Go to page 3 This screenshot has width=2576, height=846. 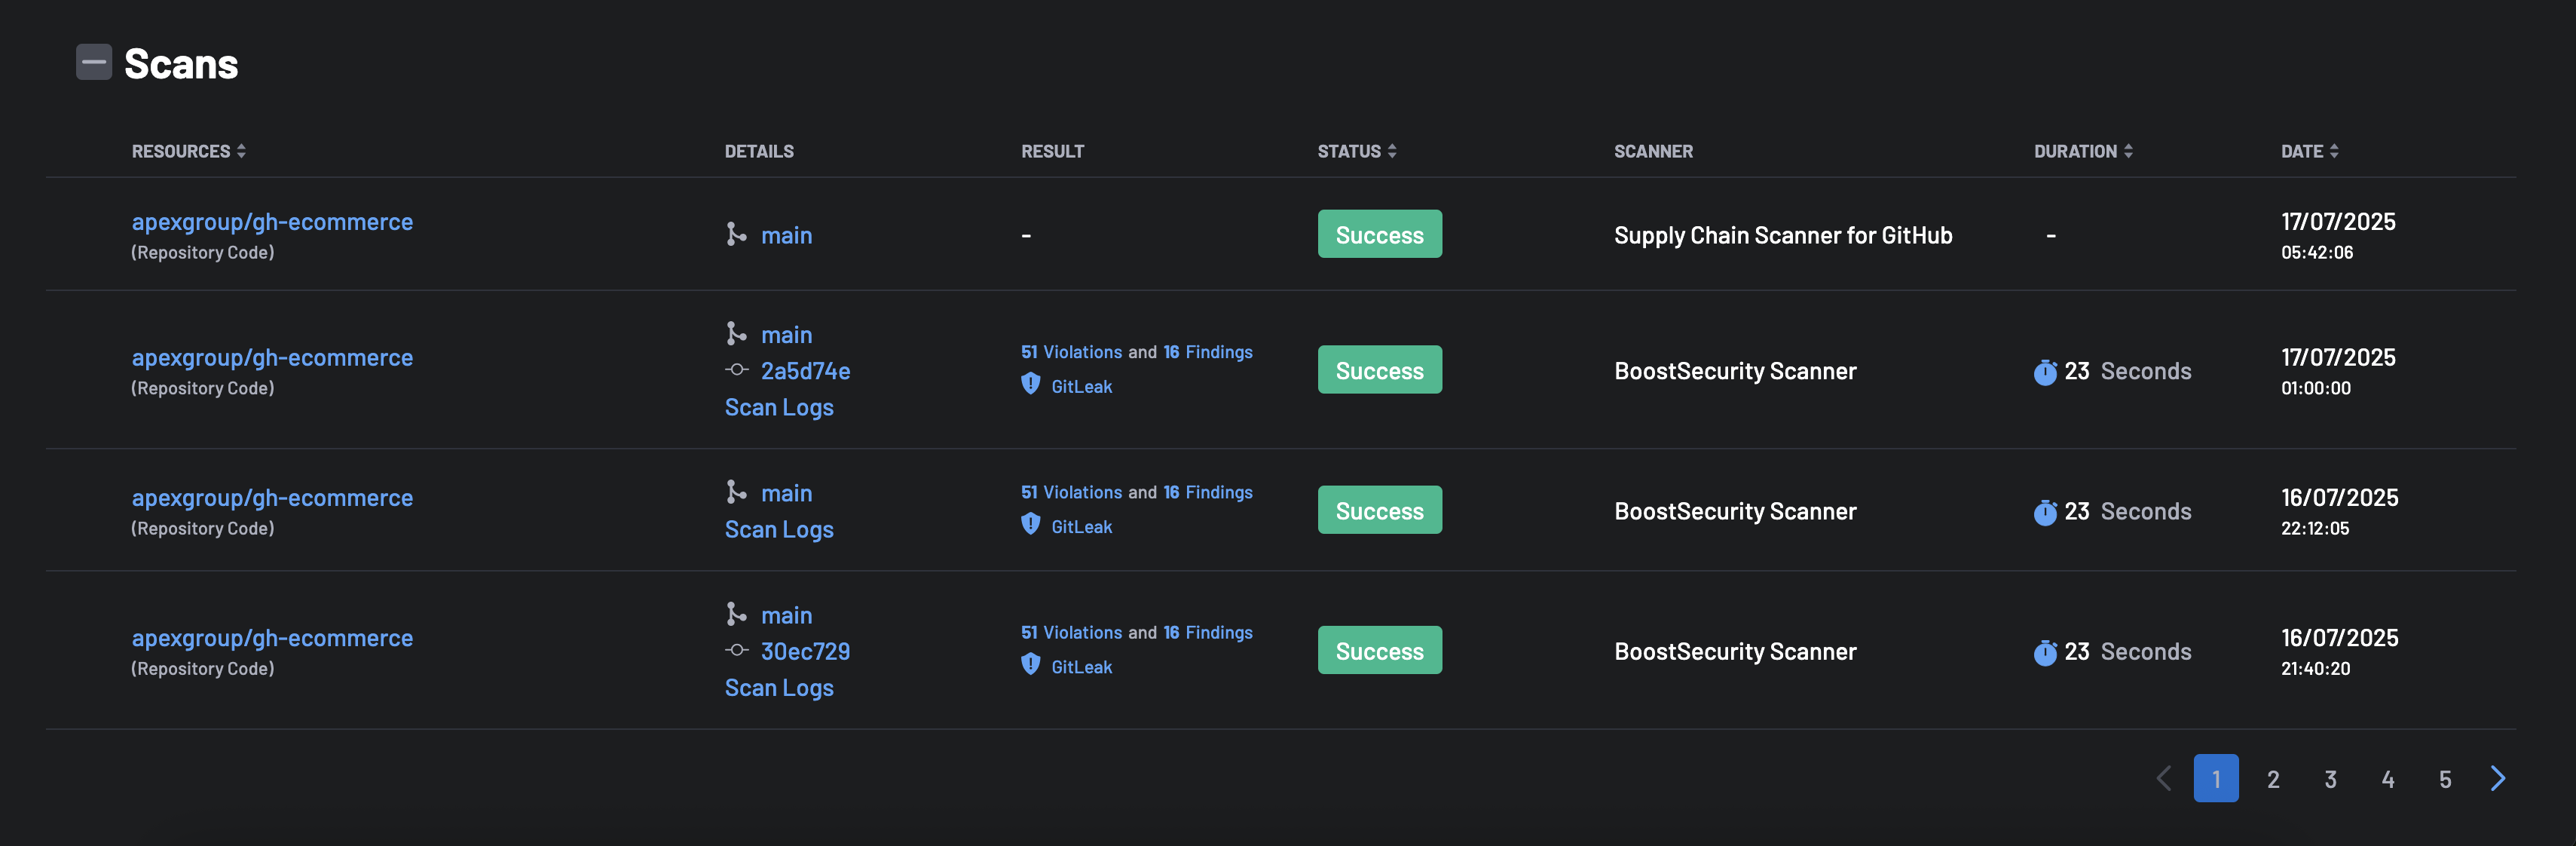pyautogui.click(x=2329, y=779)
